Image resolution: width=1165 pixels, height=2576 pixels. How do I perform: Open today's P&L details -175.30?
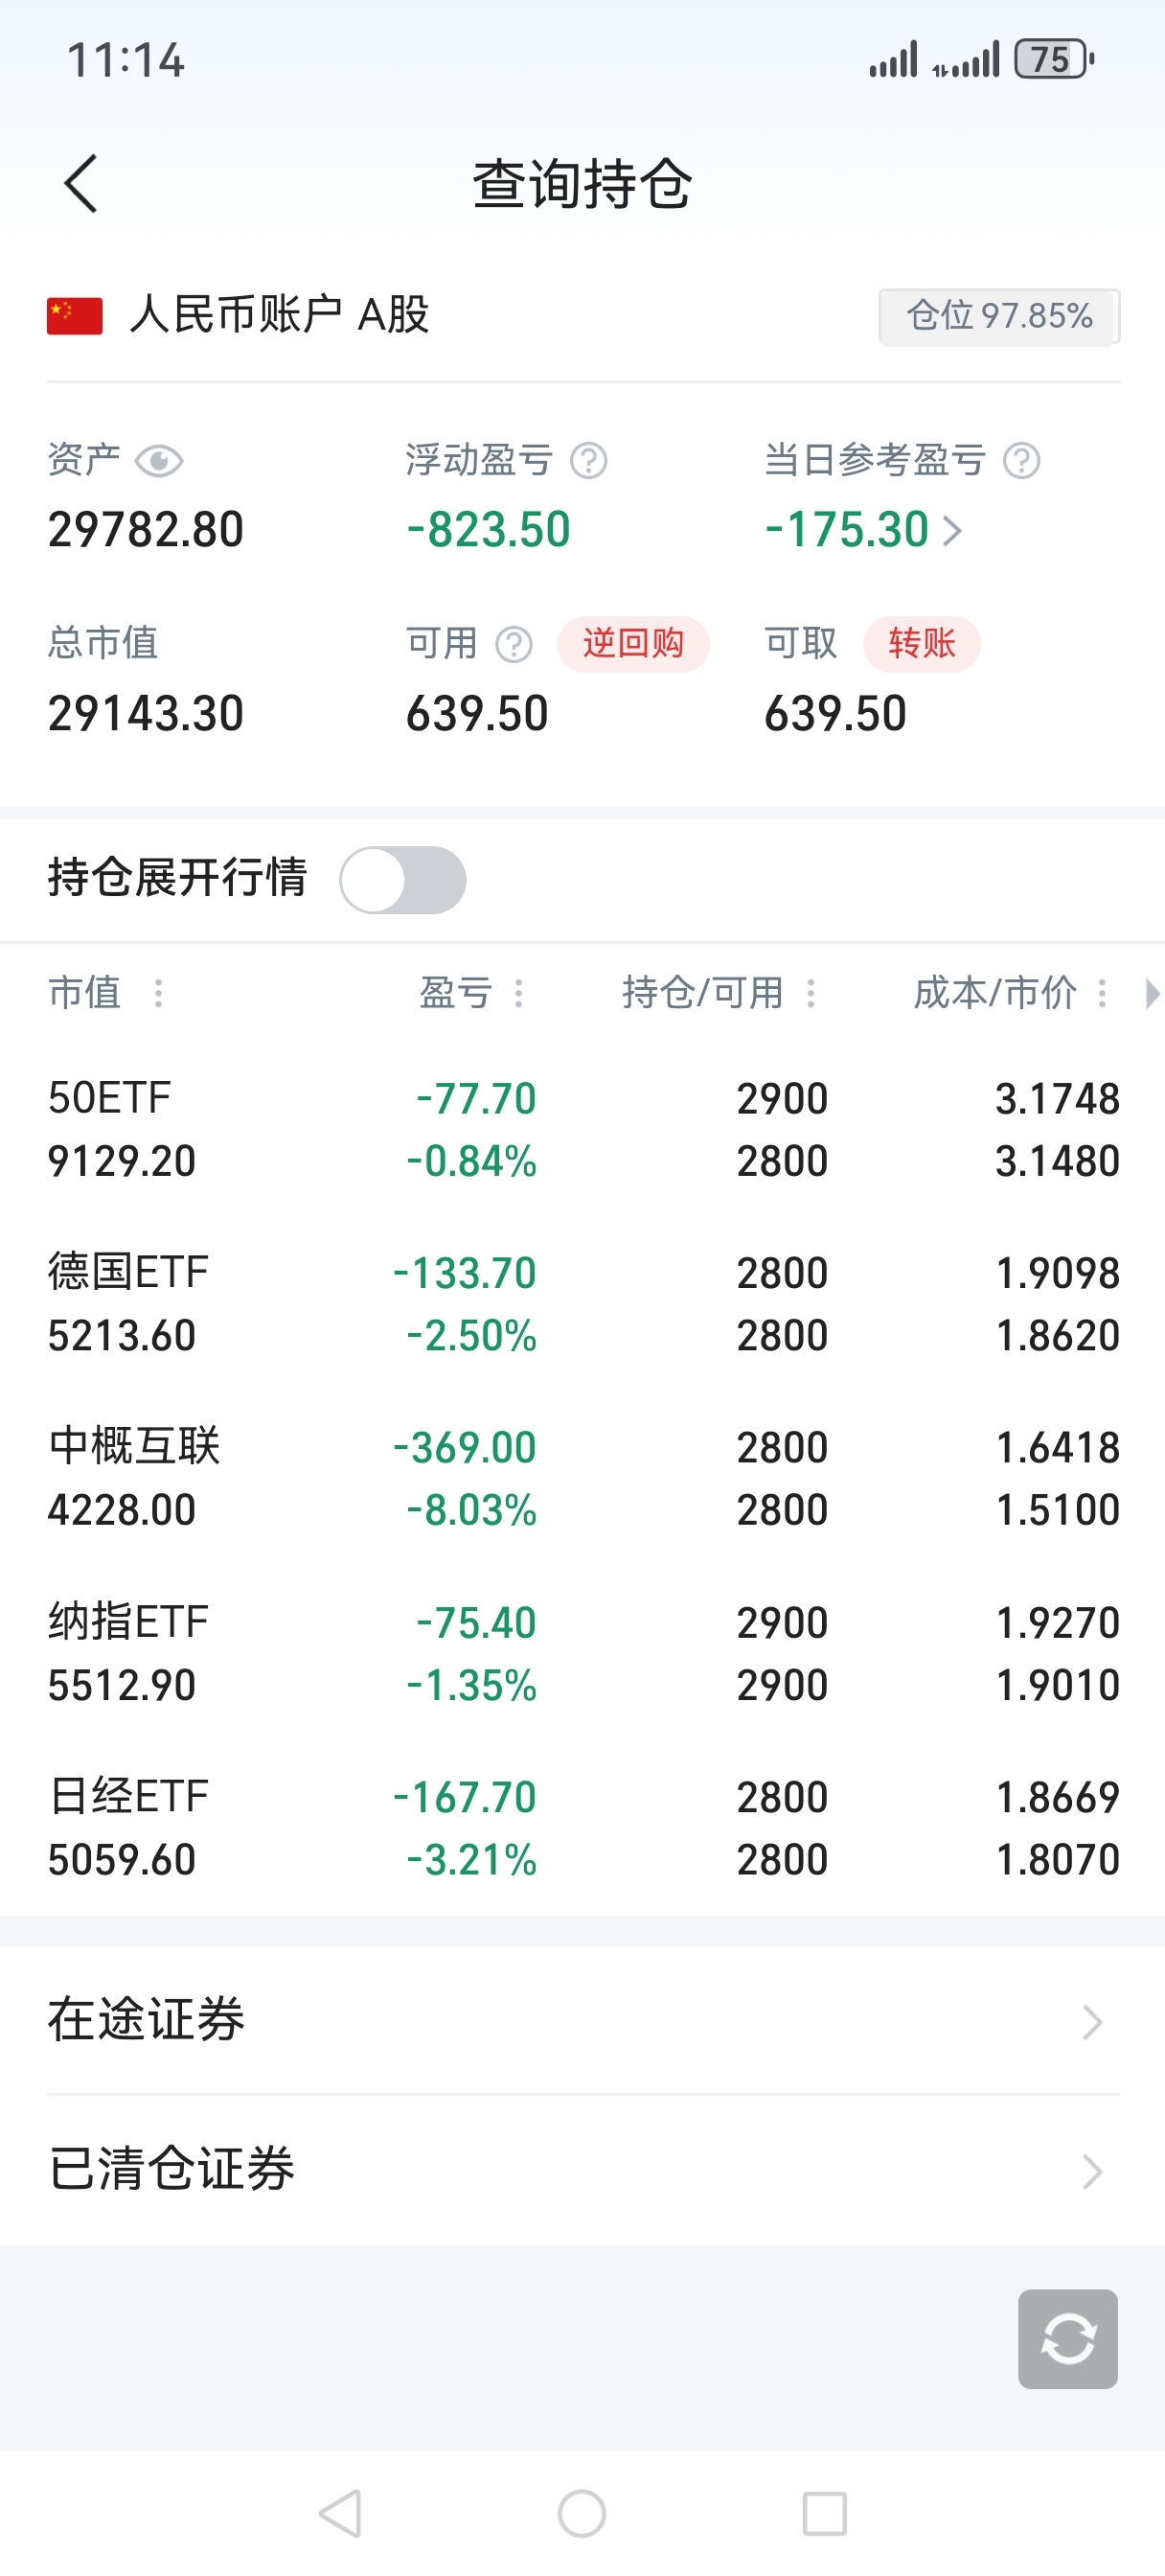pos(863,530)
